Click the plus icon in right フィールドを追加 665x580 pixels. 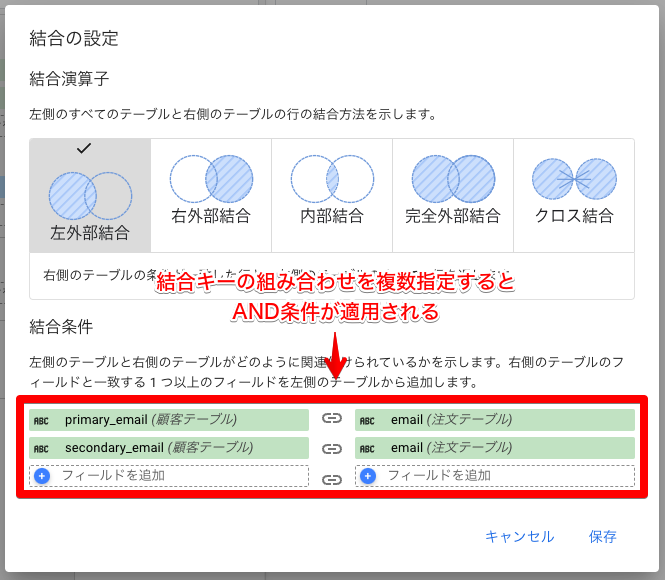[368, 476]
